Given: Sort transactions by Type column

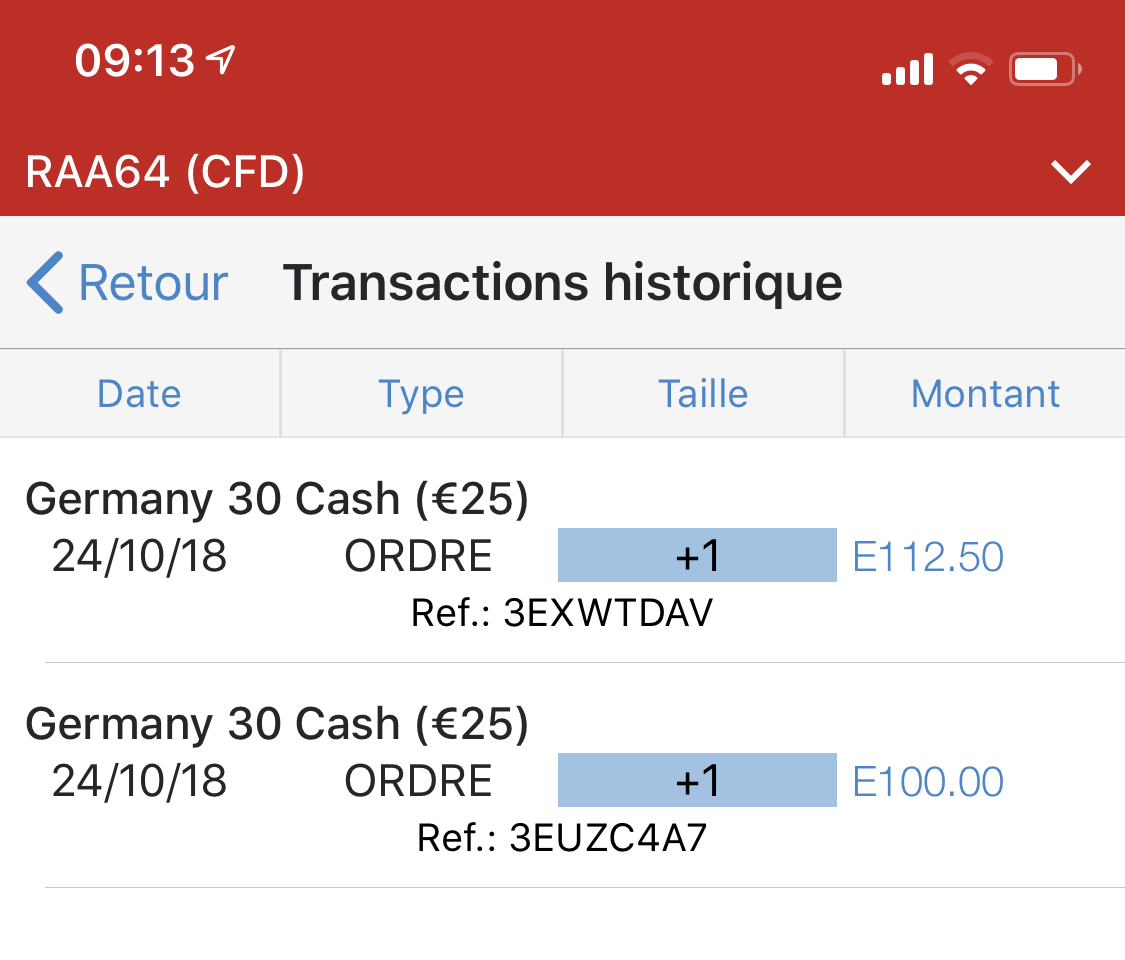Looking at the screenshot, I should pos(421,394).
